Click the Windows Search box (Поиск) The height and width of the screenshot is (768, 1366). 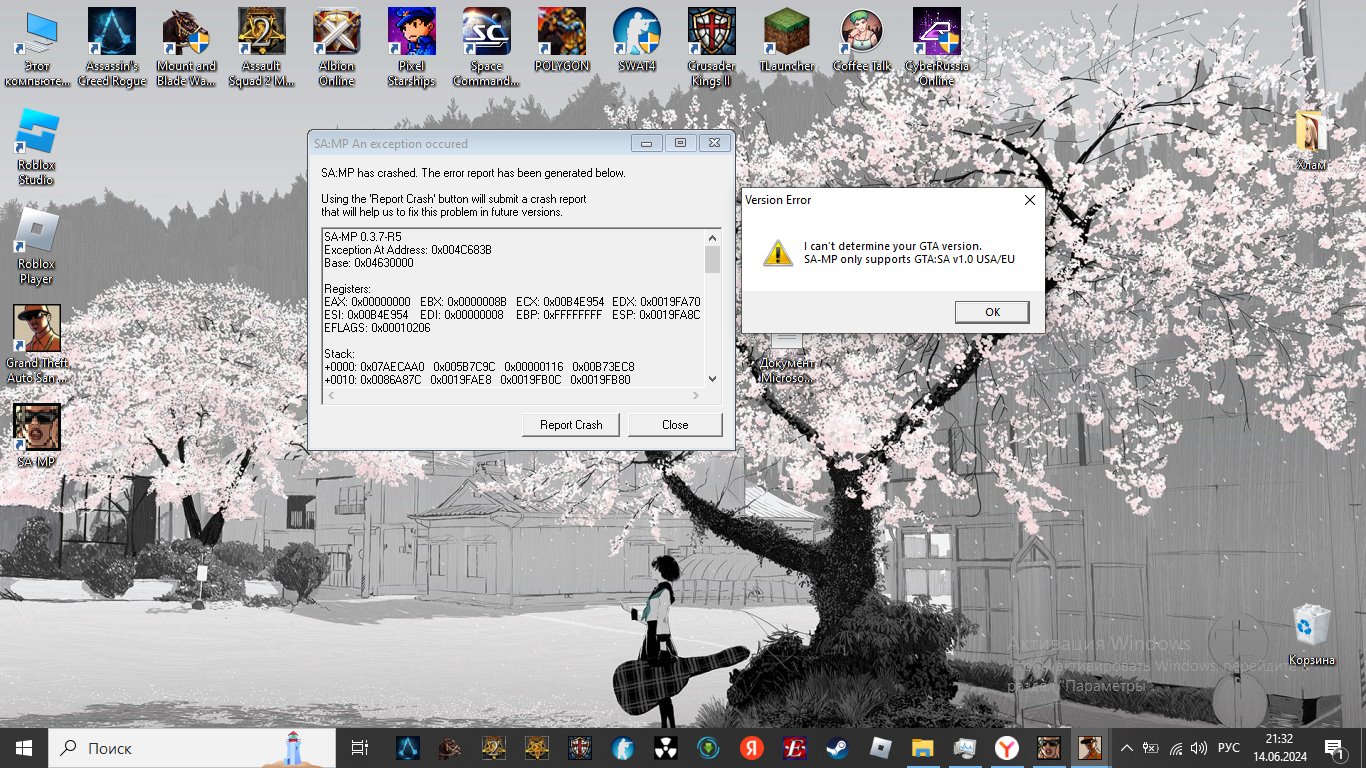click(x=190, y=748)
